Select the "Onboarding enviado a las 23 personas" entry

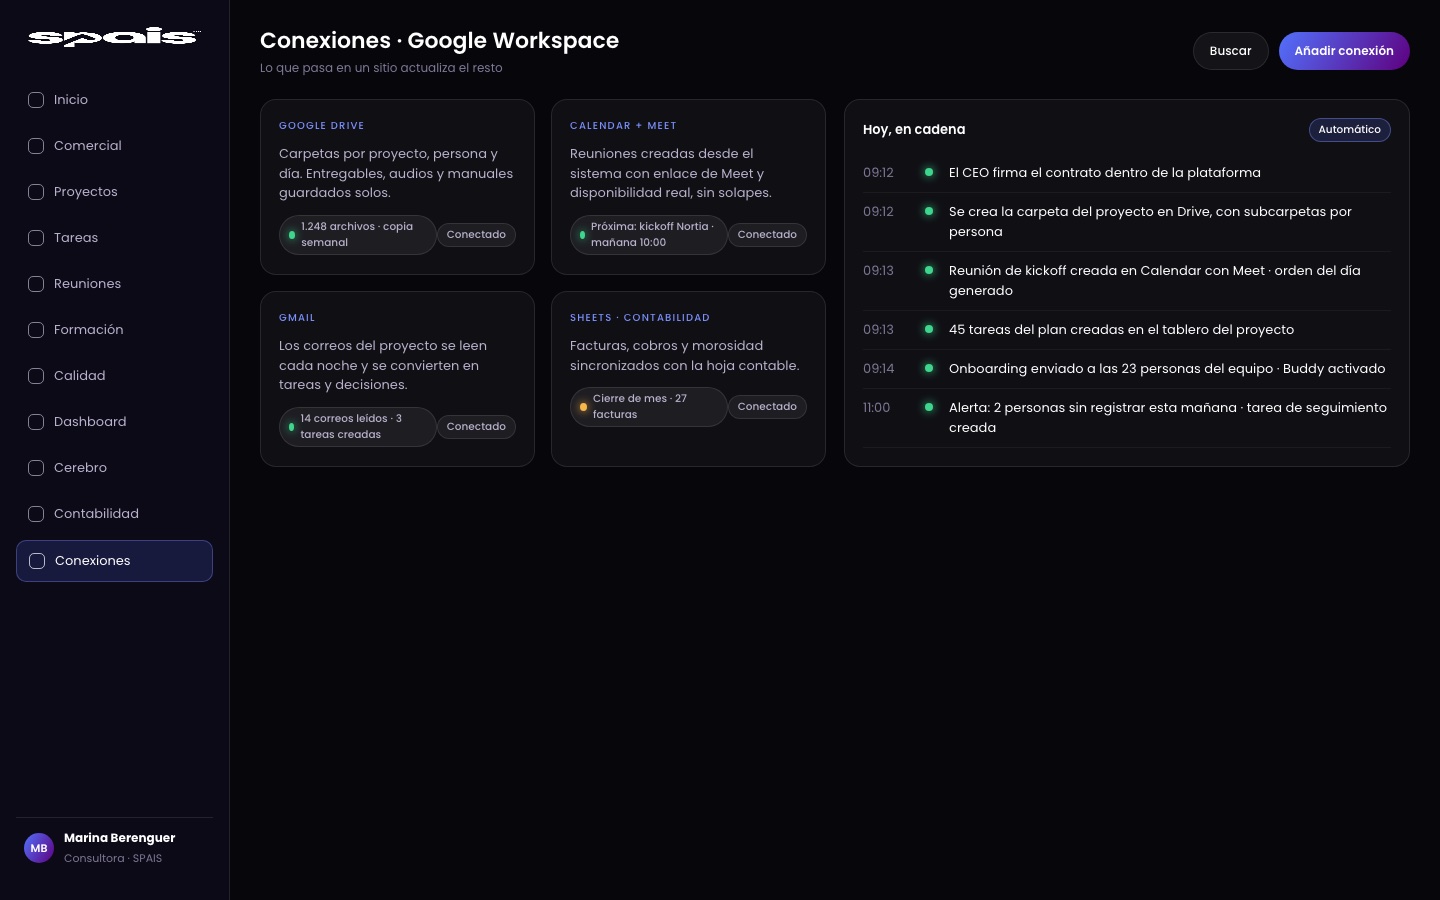click(1127, 369)
